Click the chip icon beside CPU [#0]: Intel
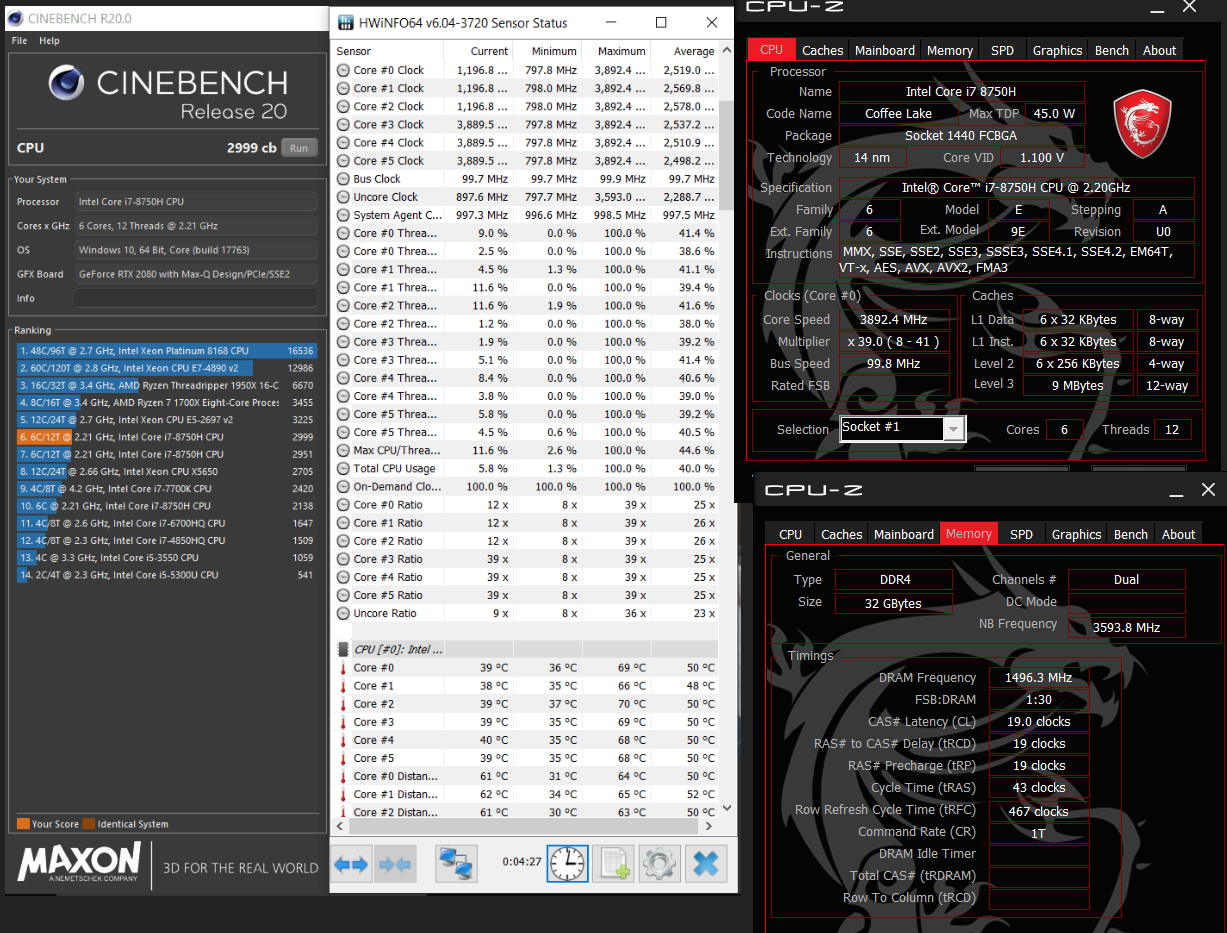 point(344,649)
